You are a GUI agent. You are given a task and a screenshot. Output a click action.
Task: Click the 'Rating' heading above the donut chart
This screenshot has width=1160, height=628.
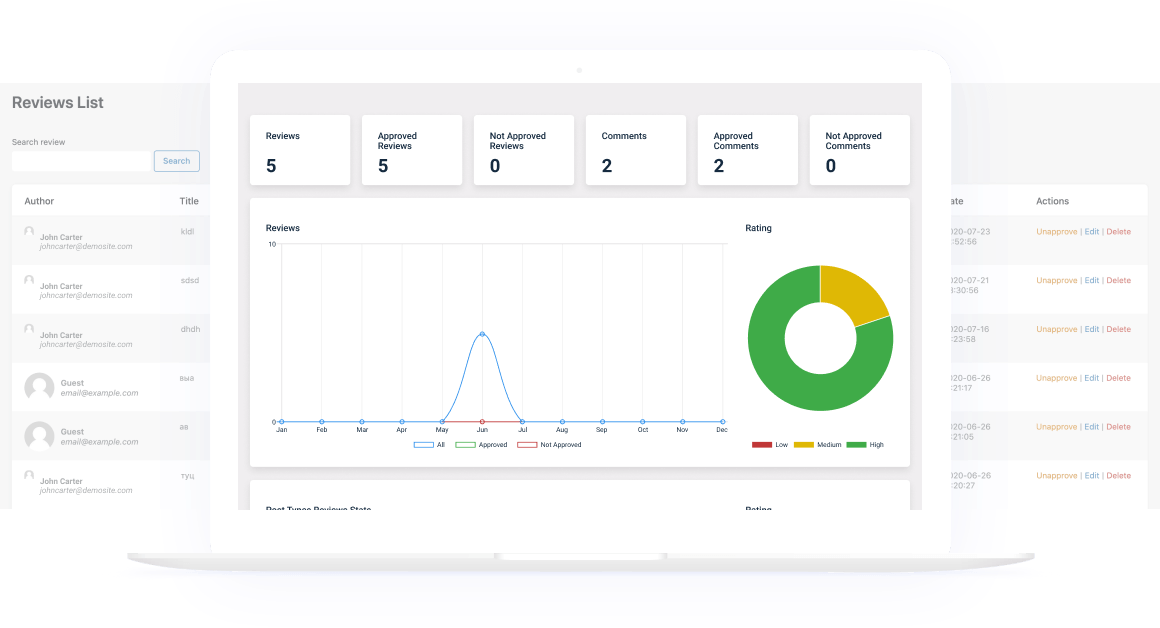[758, 228]
